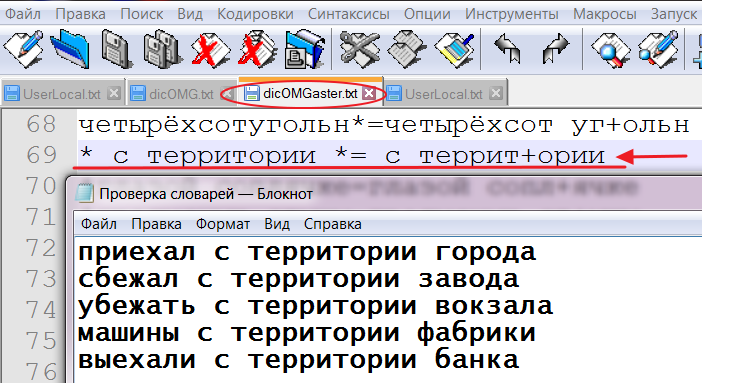Screen dimensions: 752x386
Task: Click line number 74 in the margin
Action: 41,310
